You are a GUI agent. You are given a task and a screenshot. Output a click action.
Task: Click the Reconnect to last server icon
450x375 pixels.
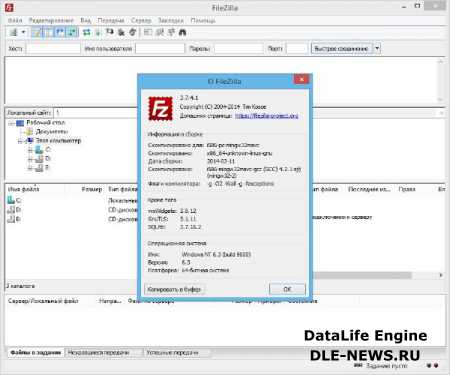pyautogui.click(x=132, y=32)
